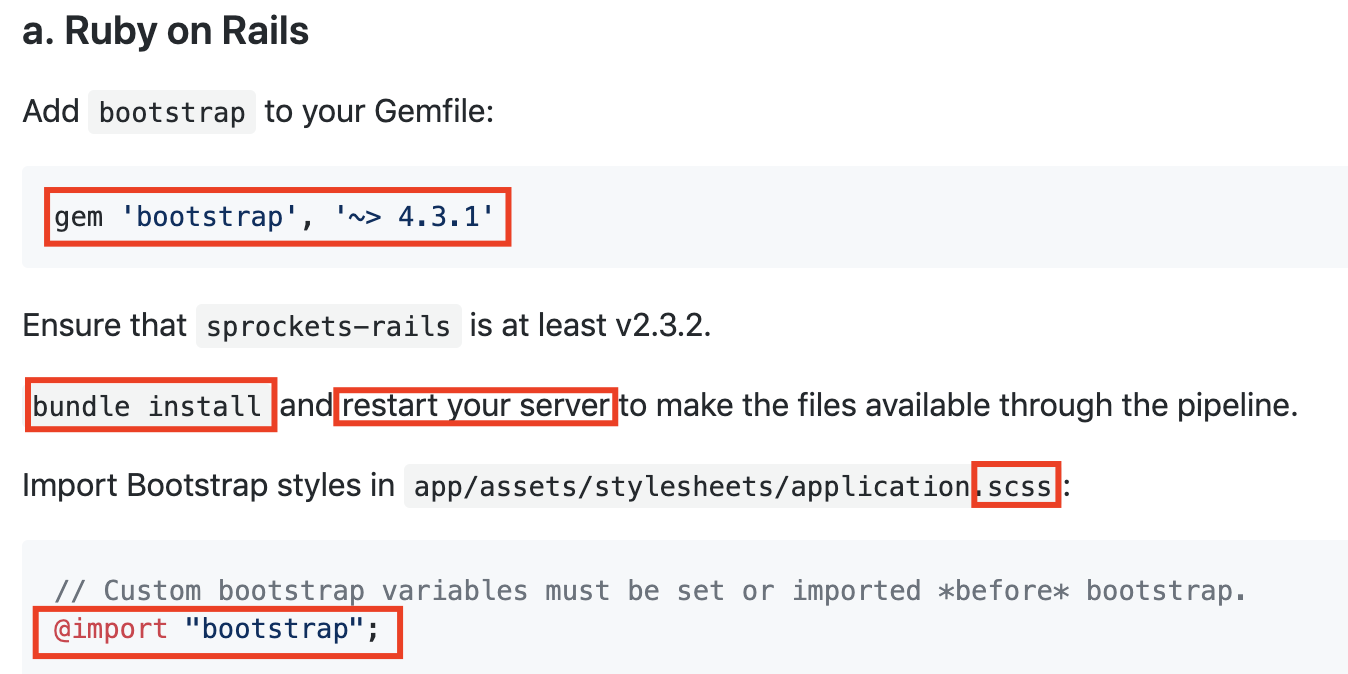1348x674 pixels.
Task: Click the 'bundle install' inline code
Action: pos(147,406)
